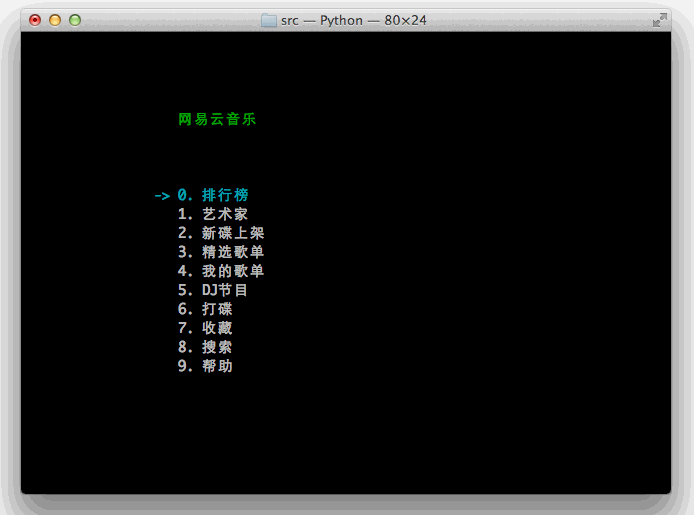Click the folder icon in title bar
This screenshot has width=694, height=515.
click(269, 20)
